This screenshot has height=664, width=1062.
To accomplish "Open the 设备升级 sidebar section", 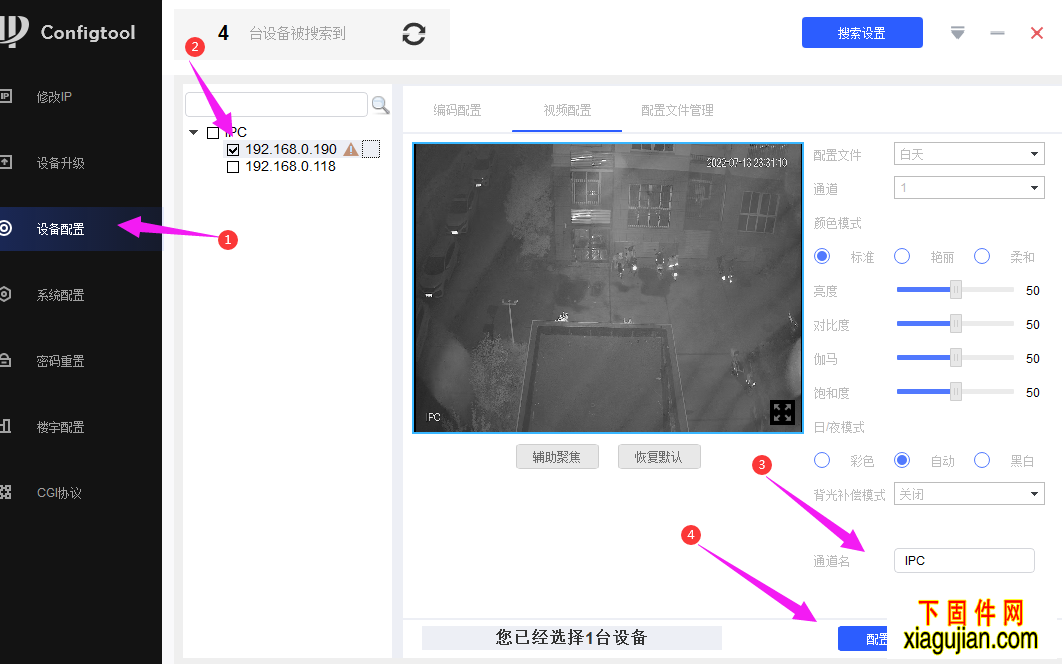I will pos(81,163).
